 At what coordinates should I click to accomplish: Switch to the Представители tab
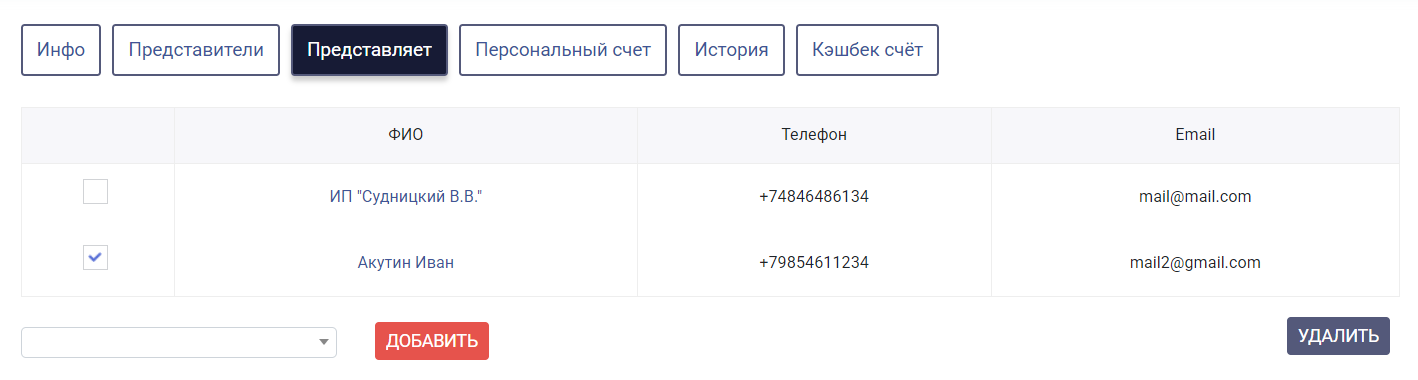pyautogui.click(x=196, y=50)
